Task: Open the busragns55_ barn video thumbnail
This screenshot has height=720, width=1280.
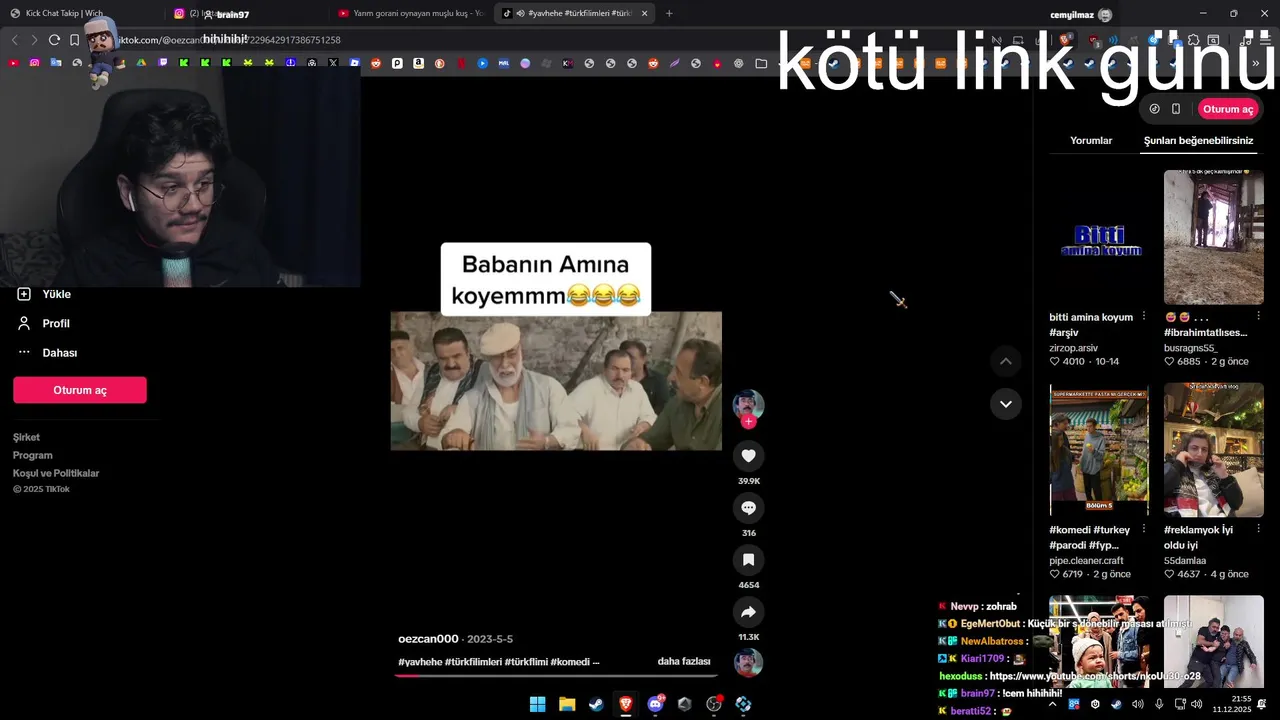Action: pos(1213,238)
